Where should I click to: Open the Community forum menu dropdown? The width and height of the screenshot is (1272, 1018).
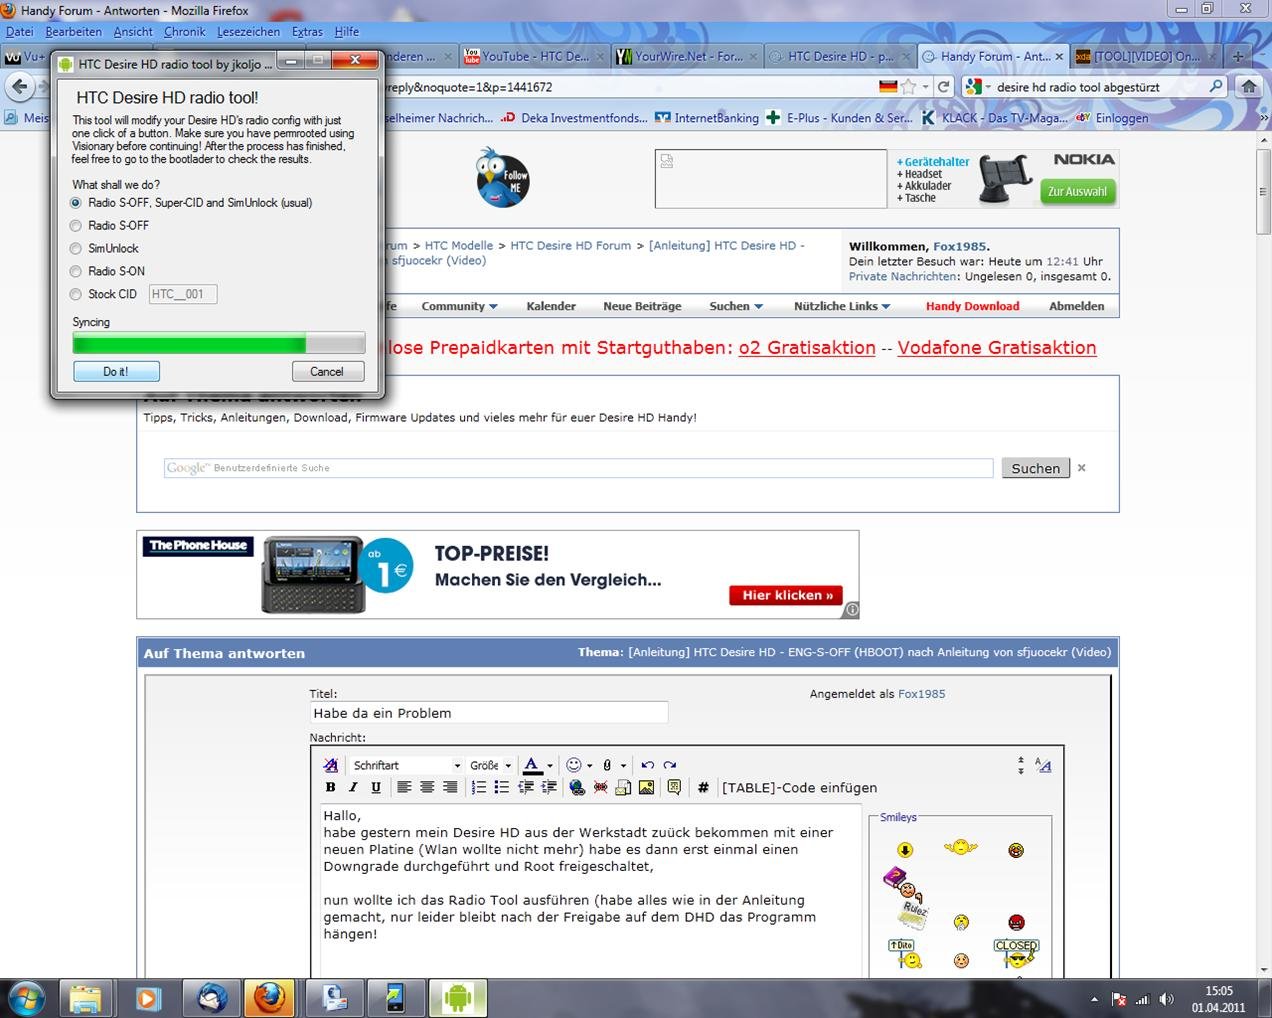459,306
